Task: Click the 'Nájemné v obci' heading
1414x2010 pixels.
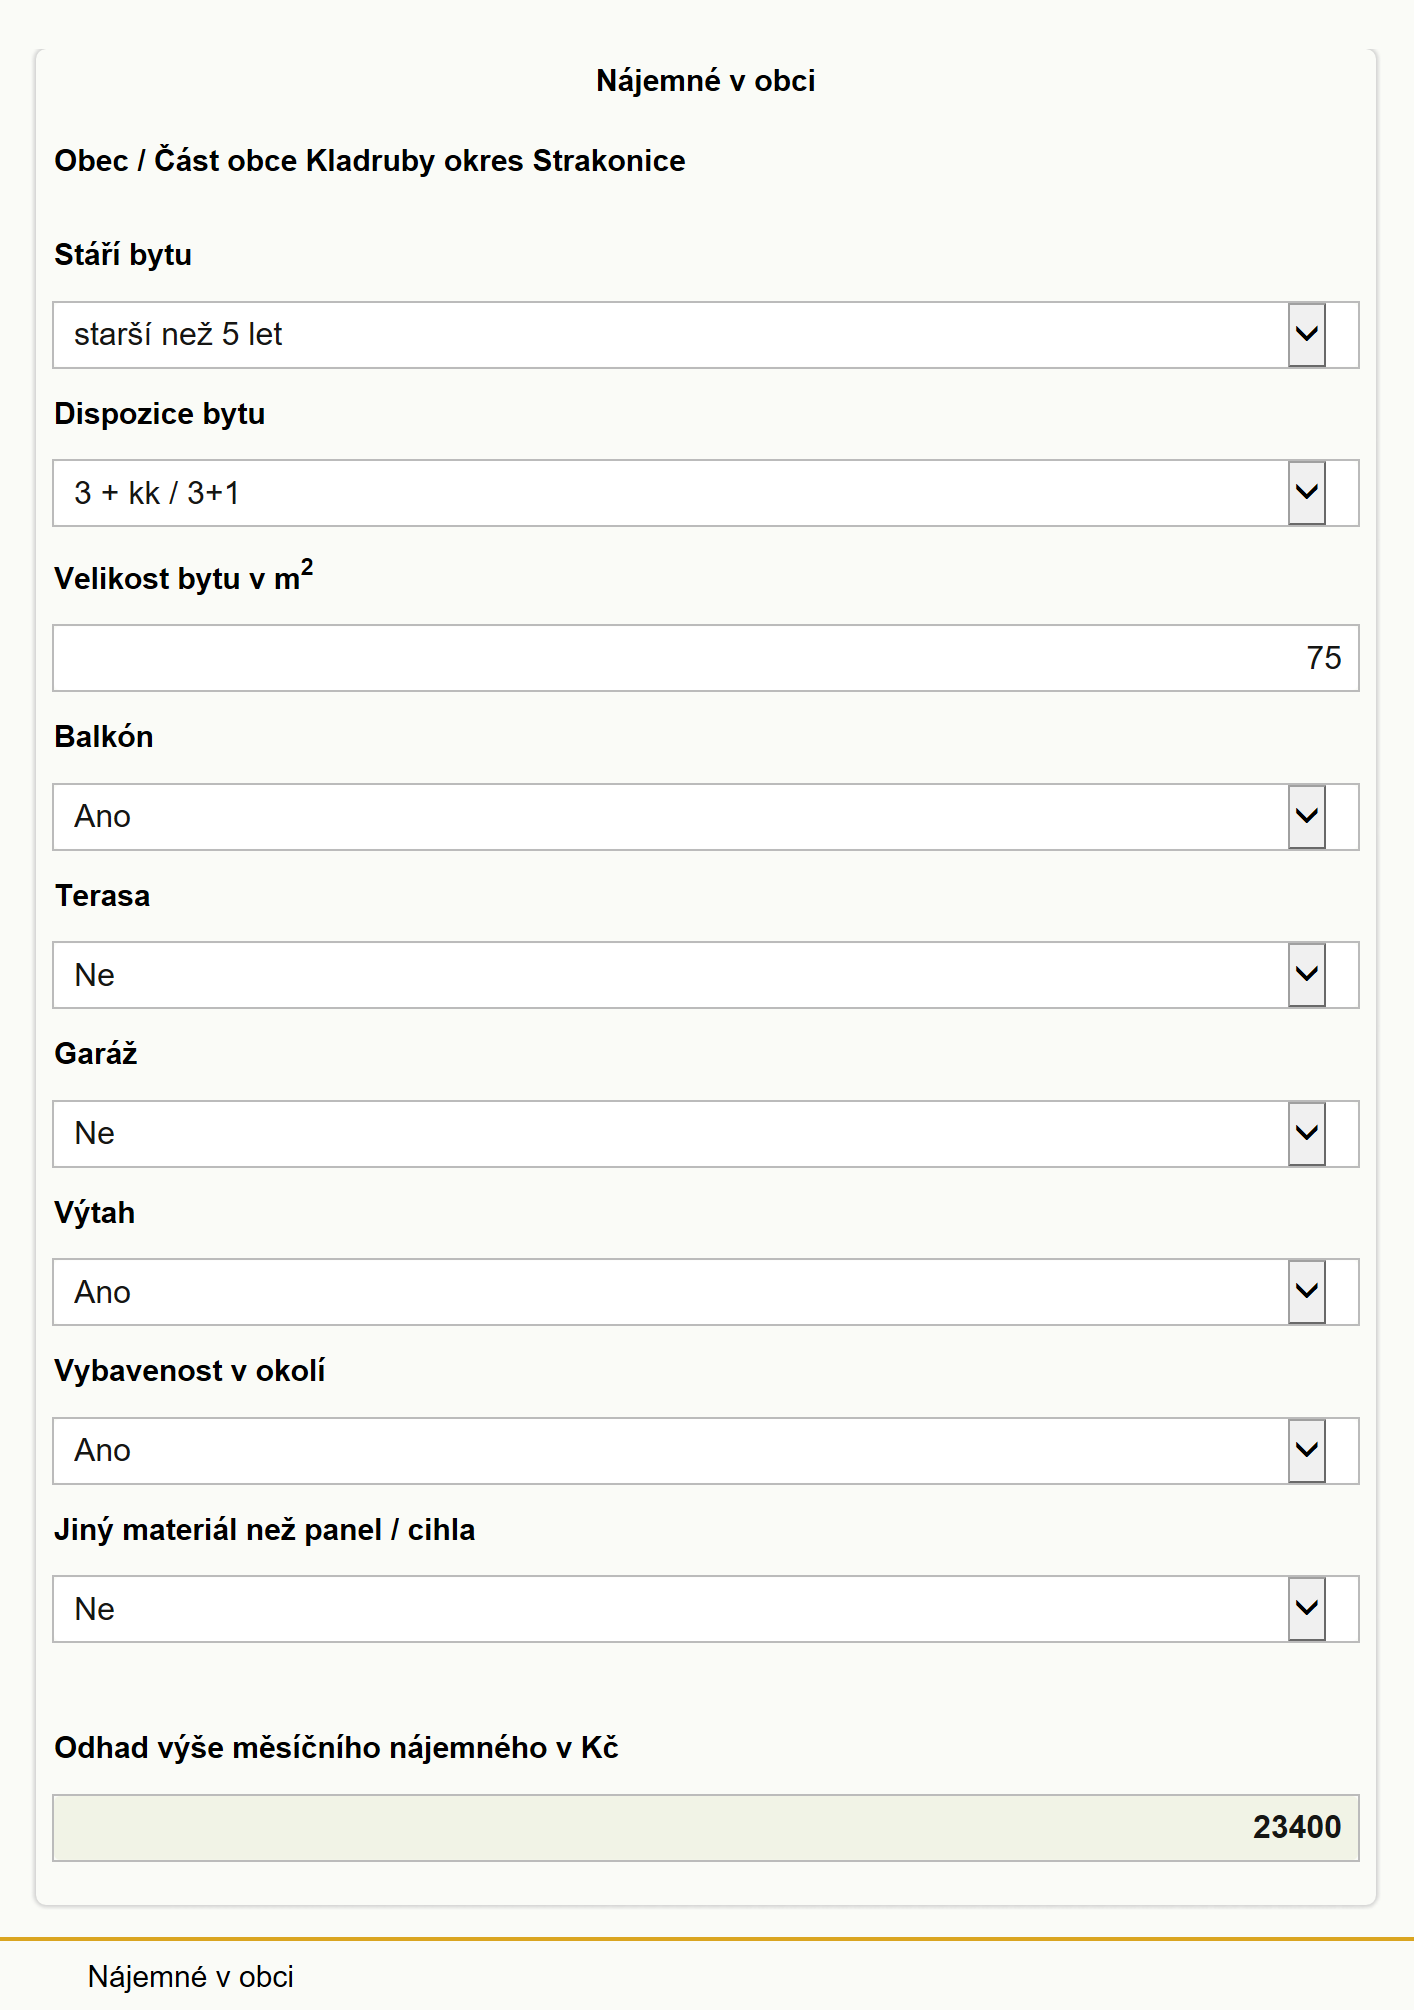Action: pyautogui.click(x=706, y=80)
